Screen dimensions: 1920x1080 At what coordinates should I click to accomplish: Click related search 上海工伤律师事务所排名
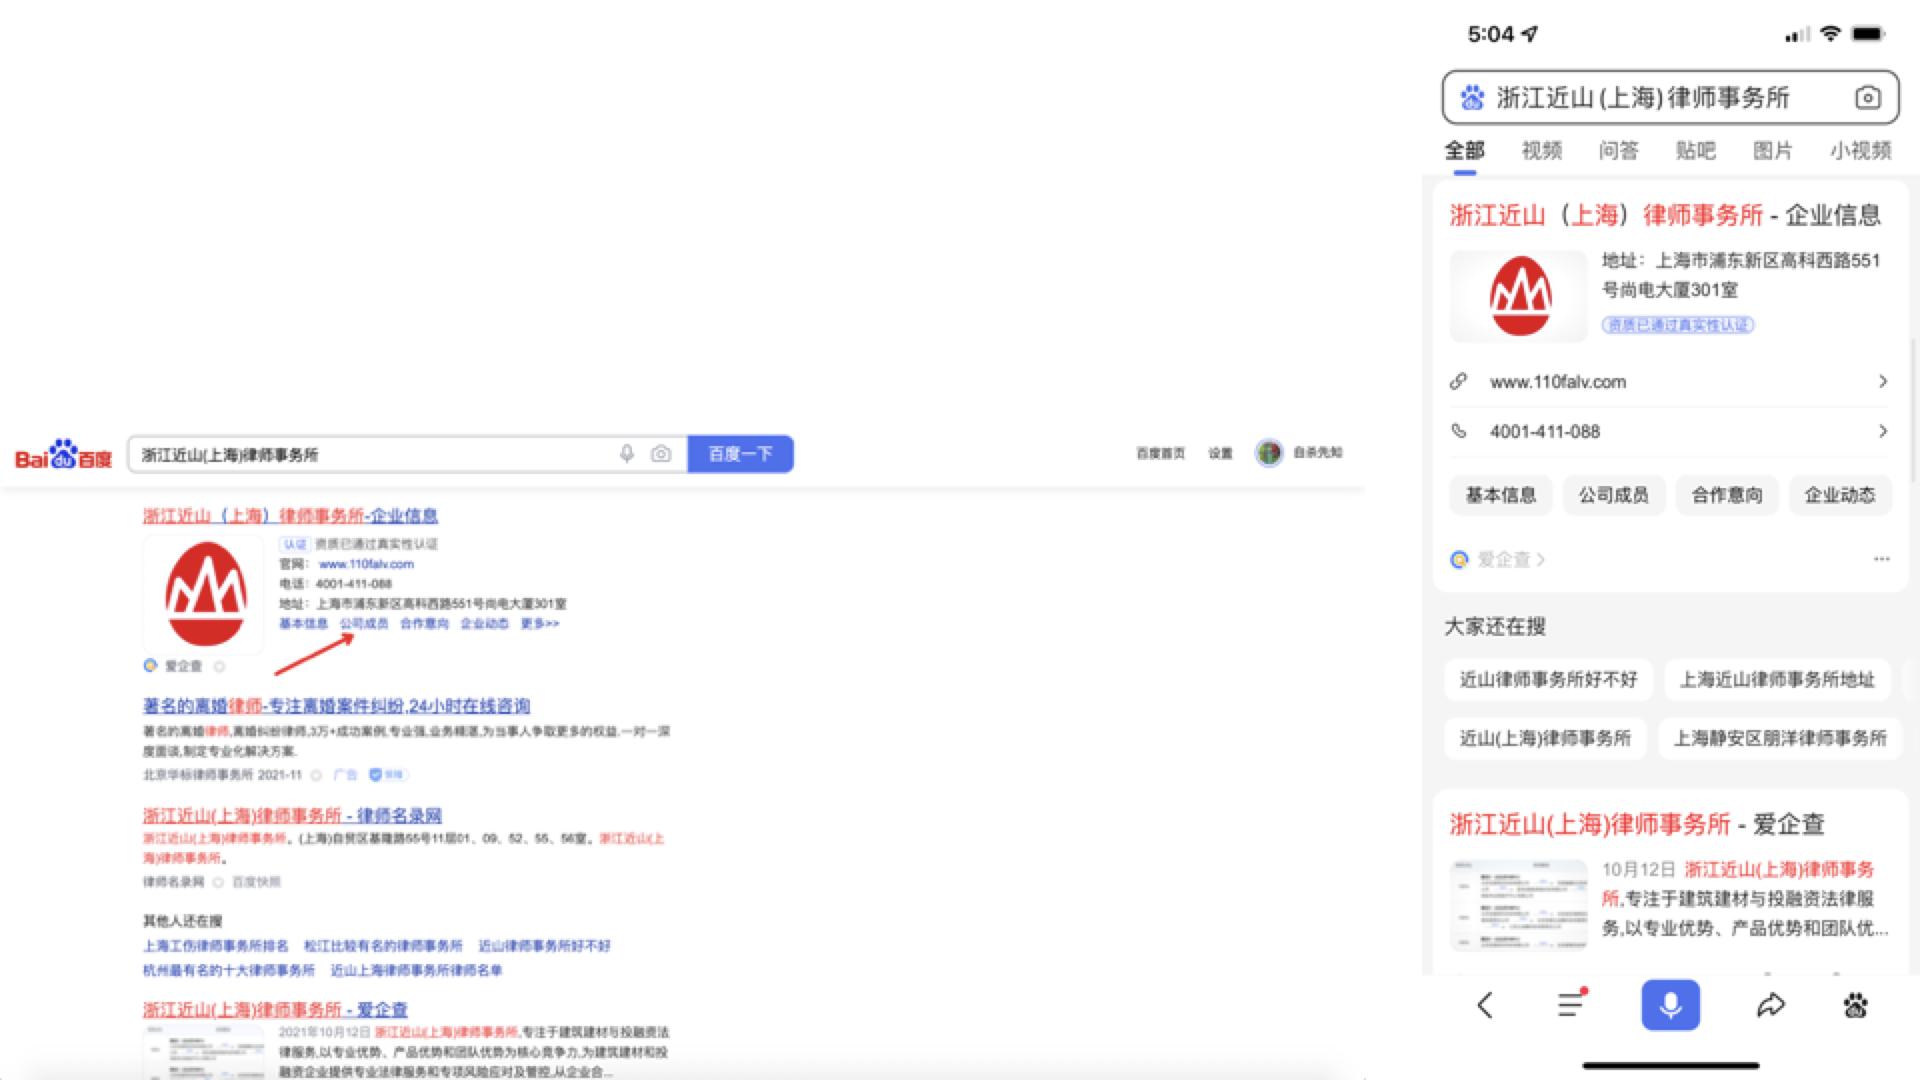[x=215, y=946]
